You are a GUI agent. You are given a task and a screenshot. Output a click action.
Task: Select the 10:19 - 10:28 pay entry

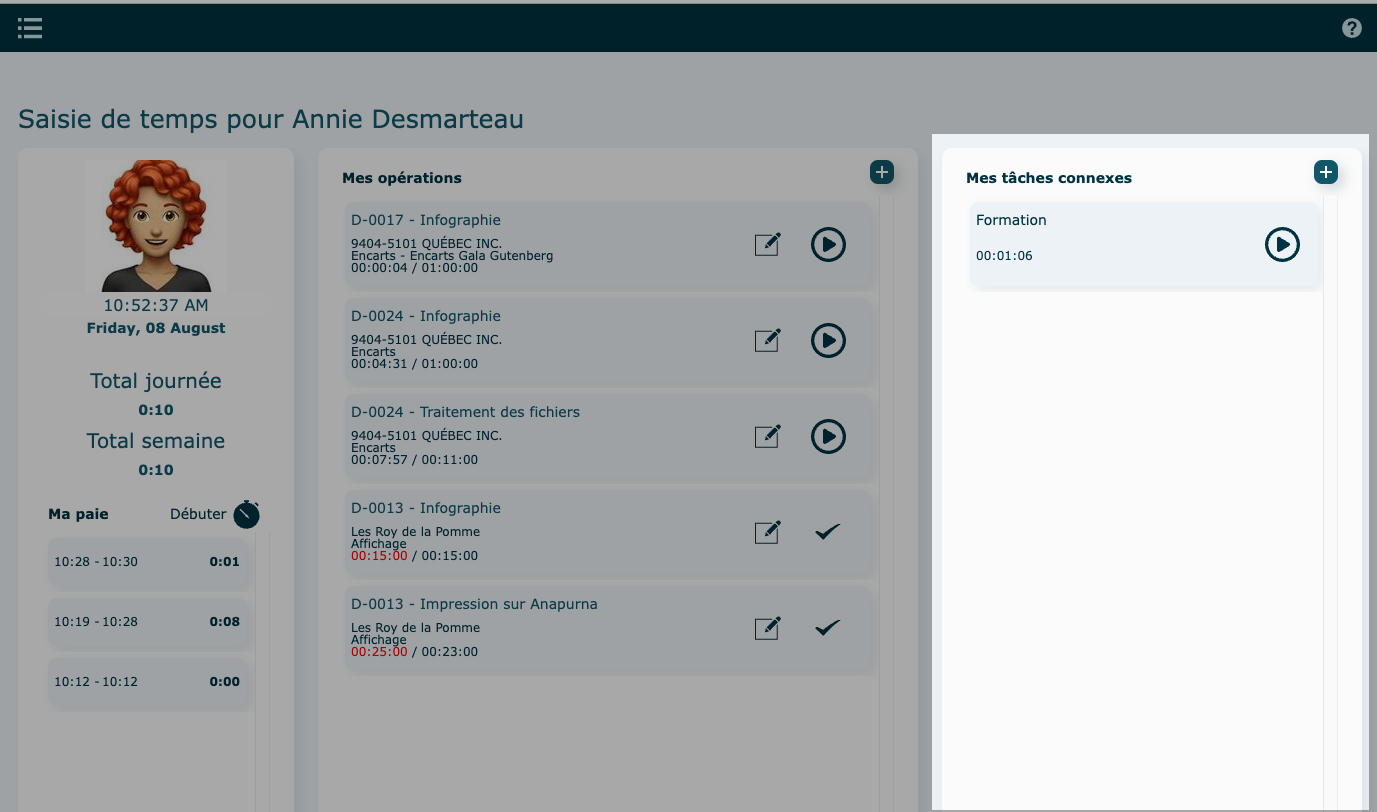[x=147, y=622]
